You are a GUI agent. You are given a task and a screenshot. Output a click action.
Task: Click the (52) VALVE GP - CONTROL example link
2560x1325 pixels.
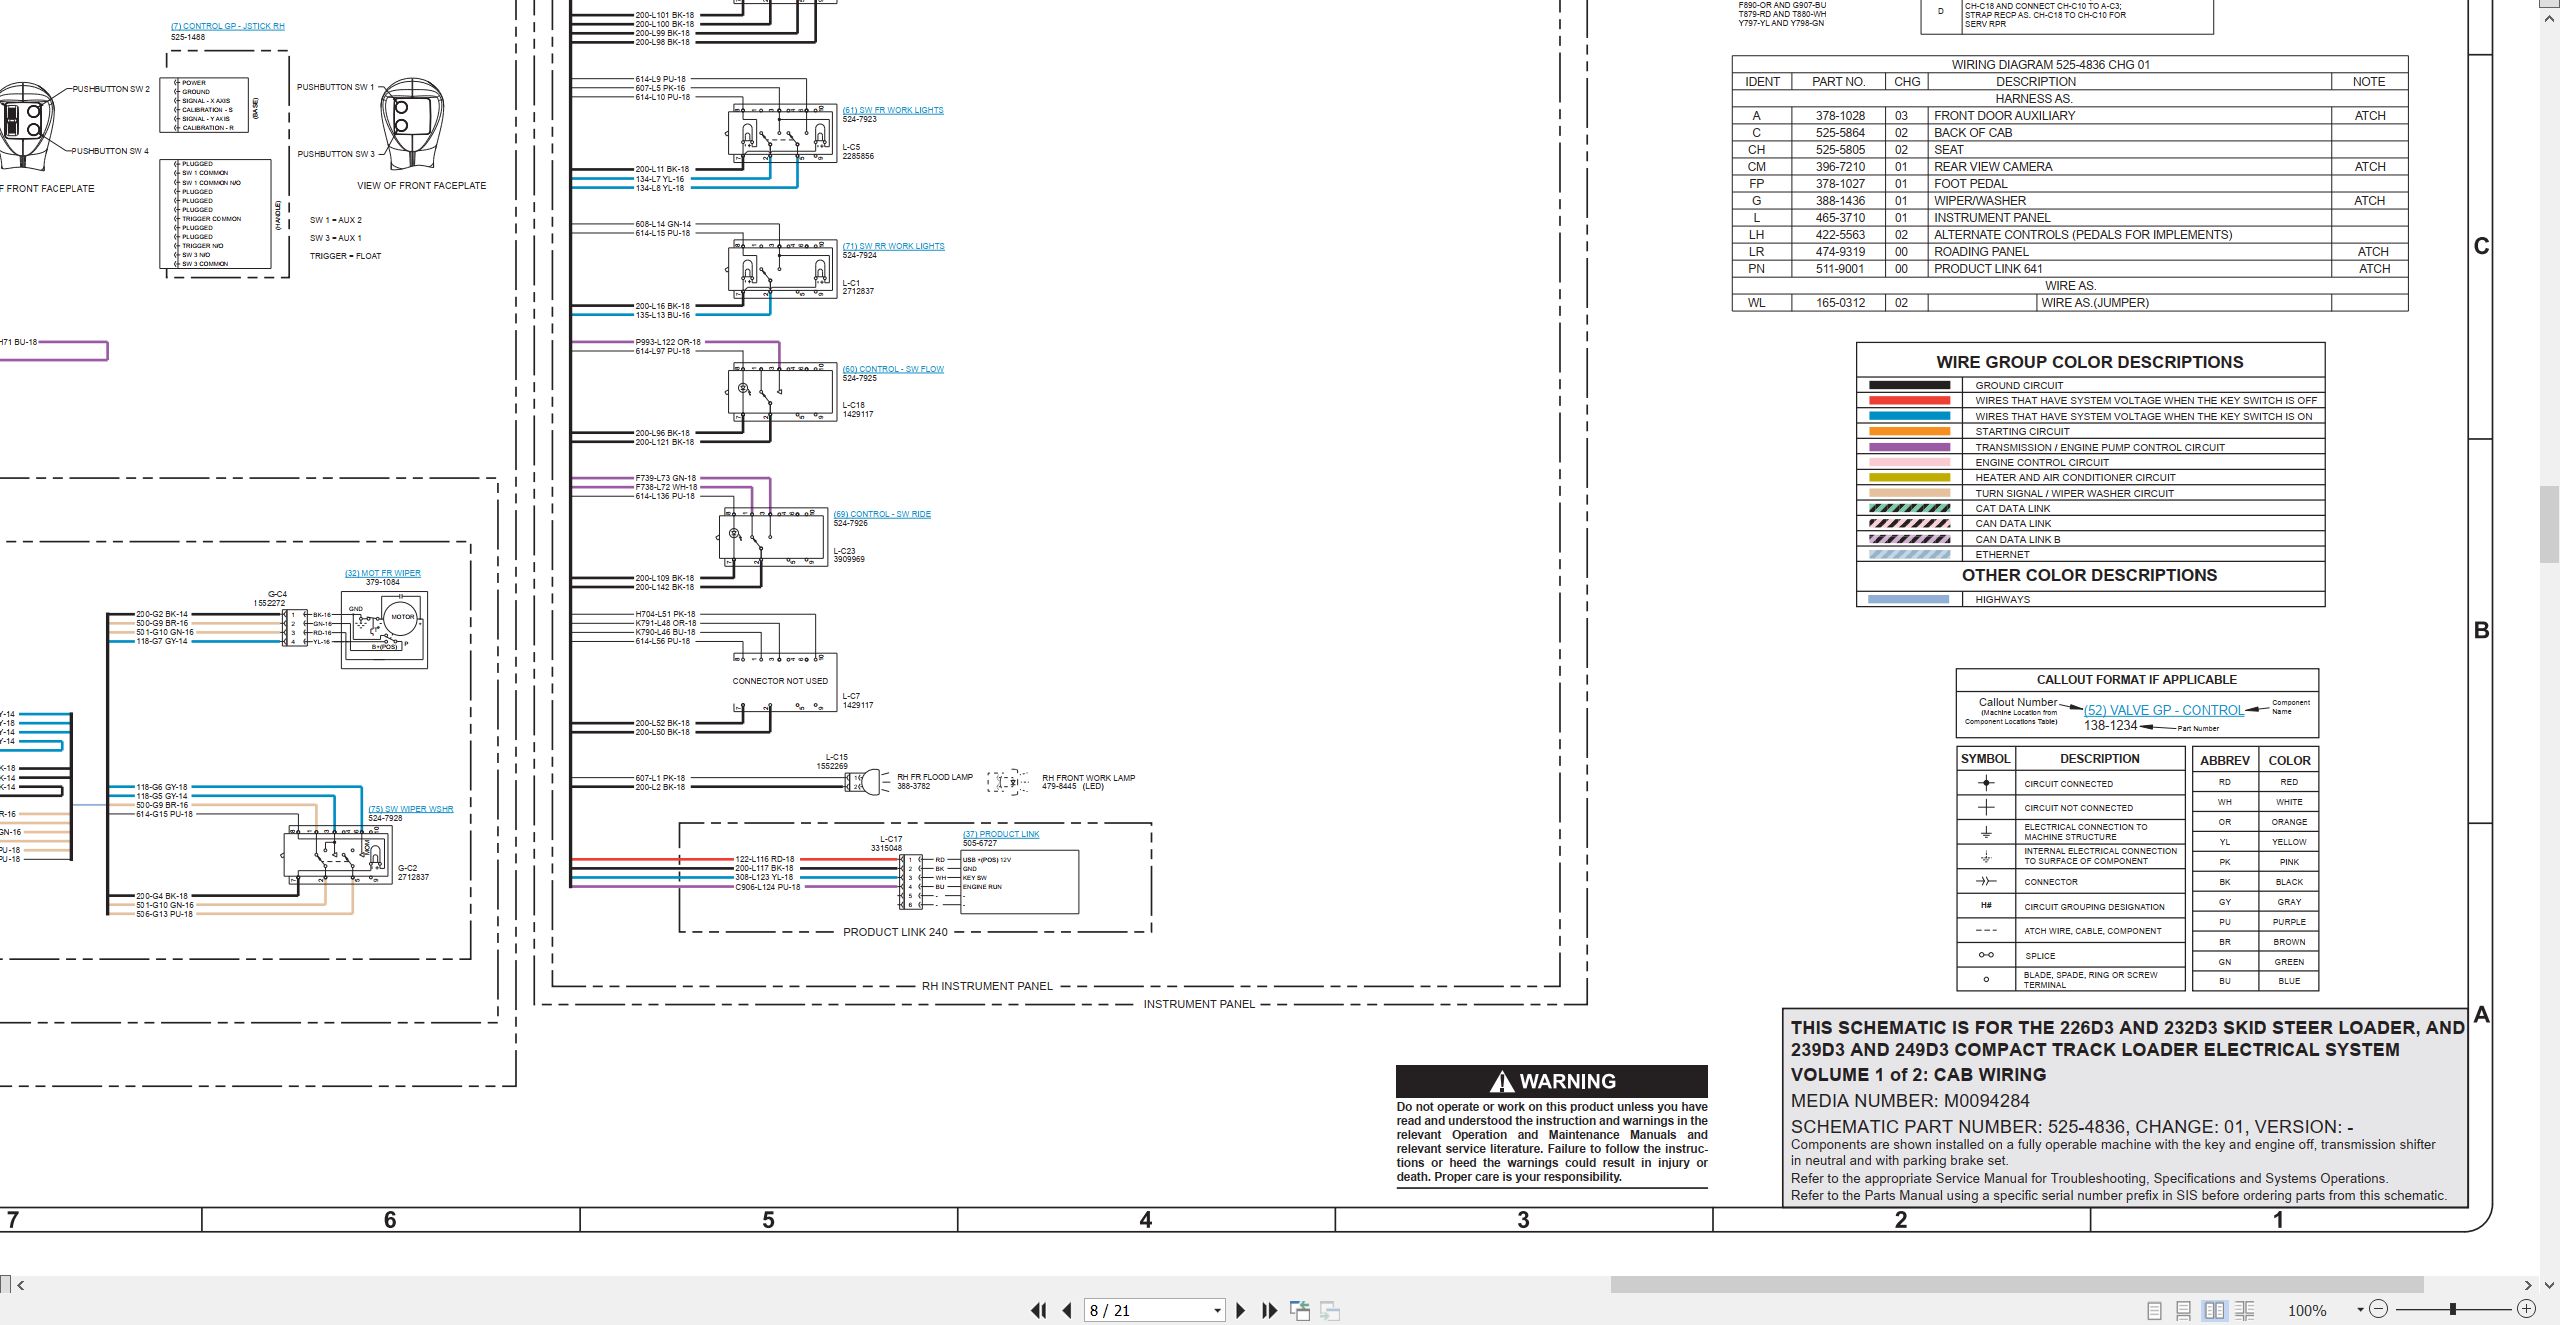click(2164, 710)
